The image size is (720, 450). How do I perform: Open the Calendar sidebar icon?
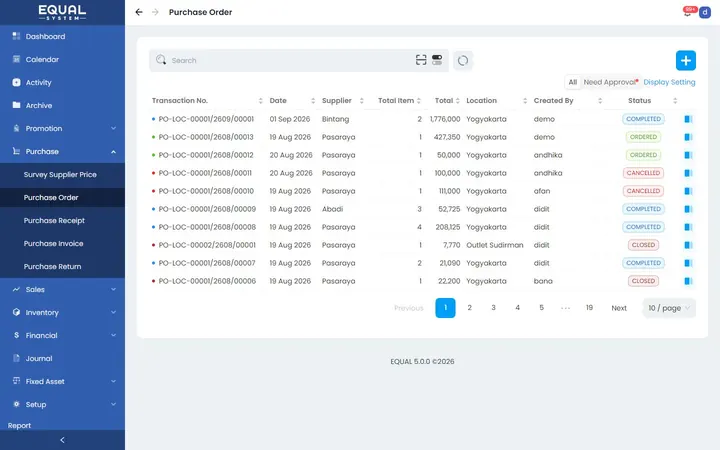[17, 59]
